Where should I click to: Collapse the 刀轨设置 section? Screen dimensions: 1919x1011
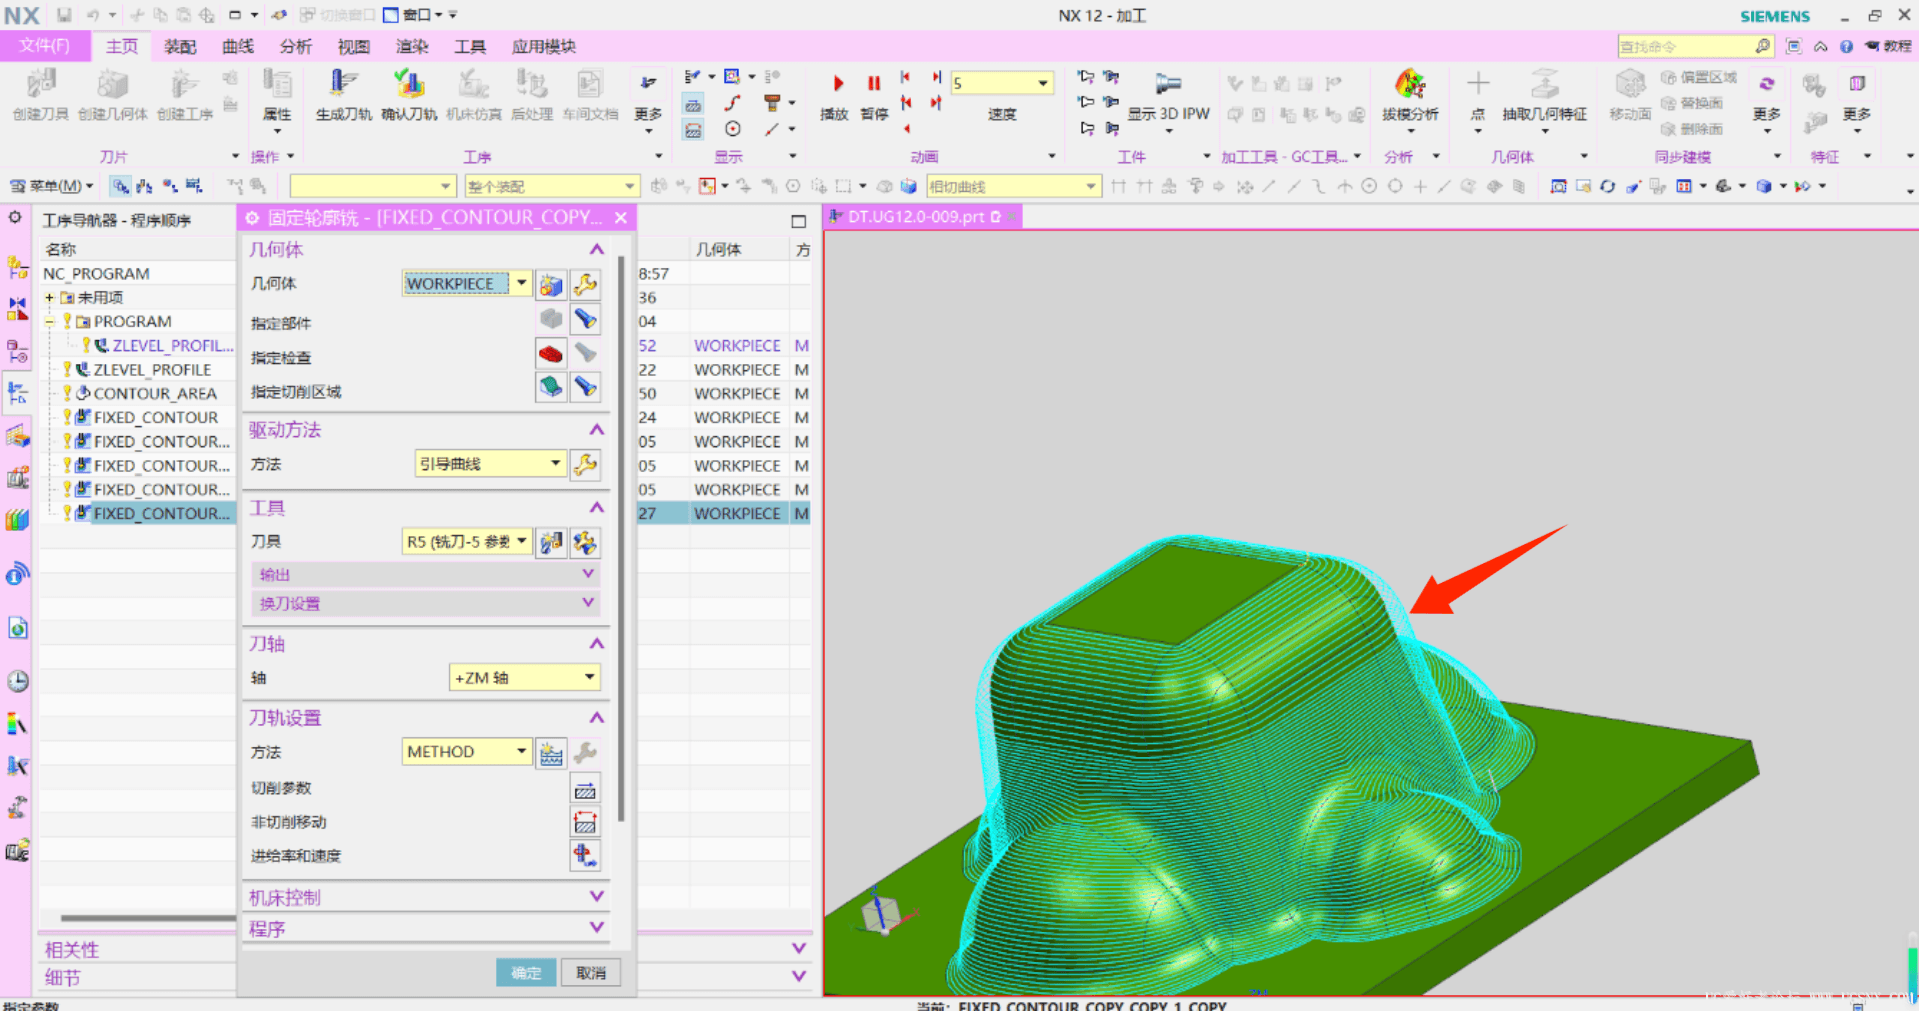(597, 718)
